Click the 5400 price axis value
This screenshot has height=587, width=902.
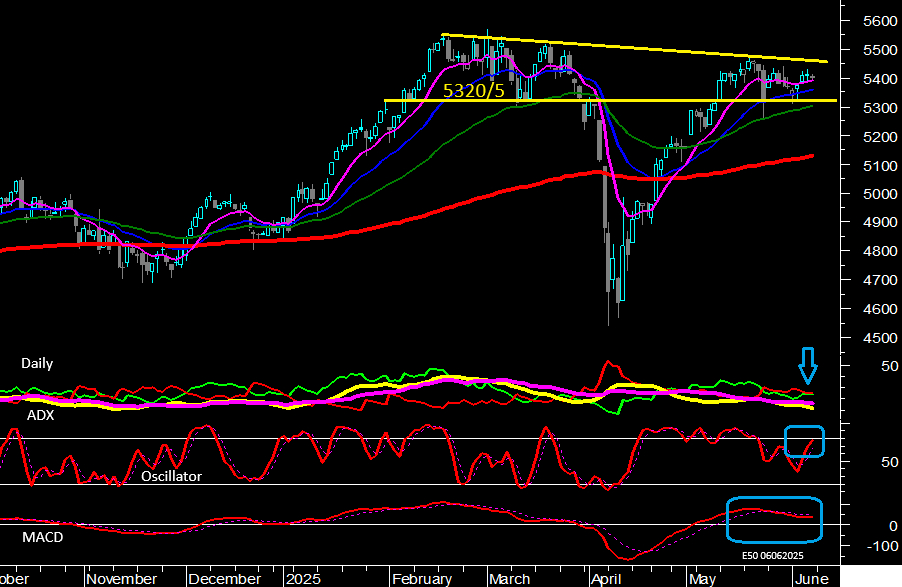click(880, 79)
